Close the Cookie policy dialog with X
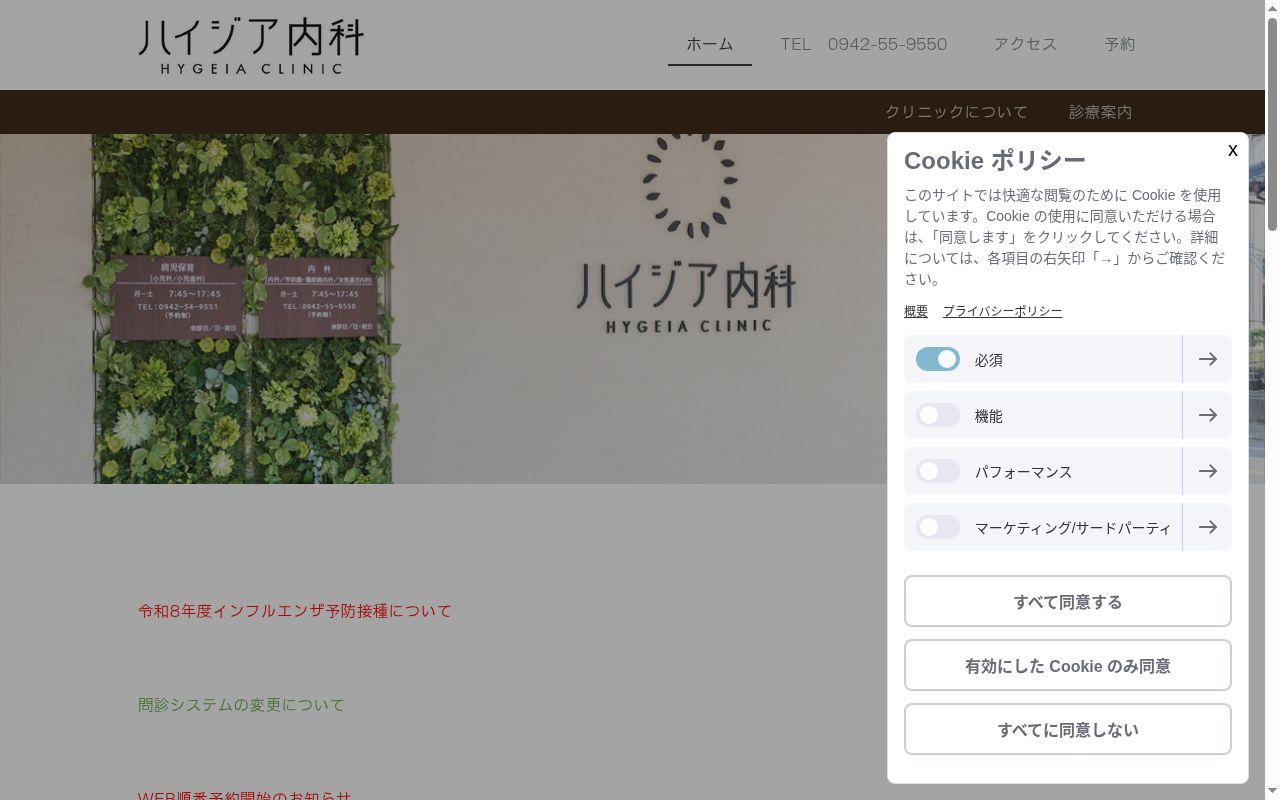The height and width of the screenshot is (800, 1280). 1233,150
